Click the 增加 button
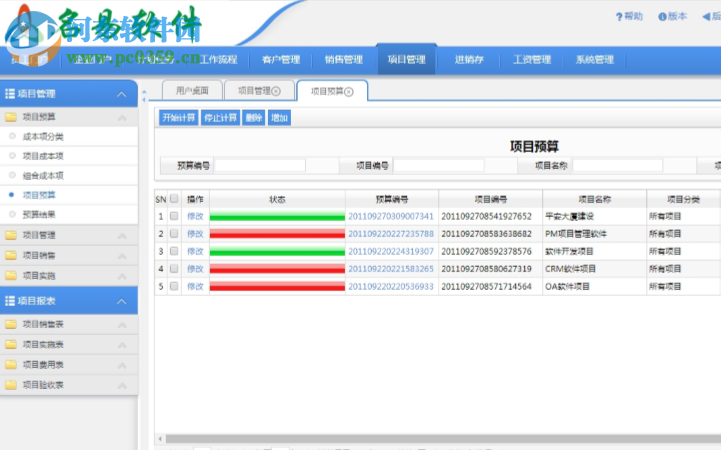 (x=279, y=118)
